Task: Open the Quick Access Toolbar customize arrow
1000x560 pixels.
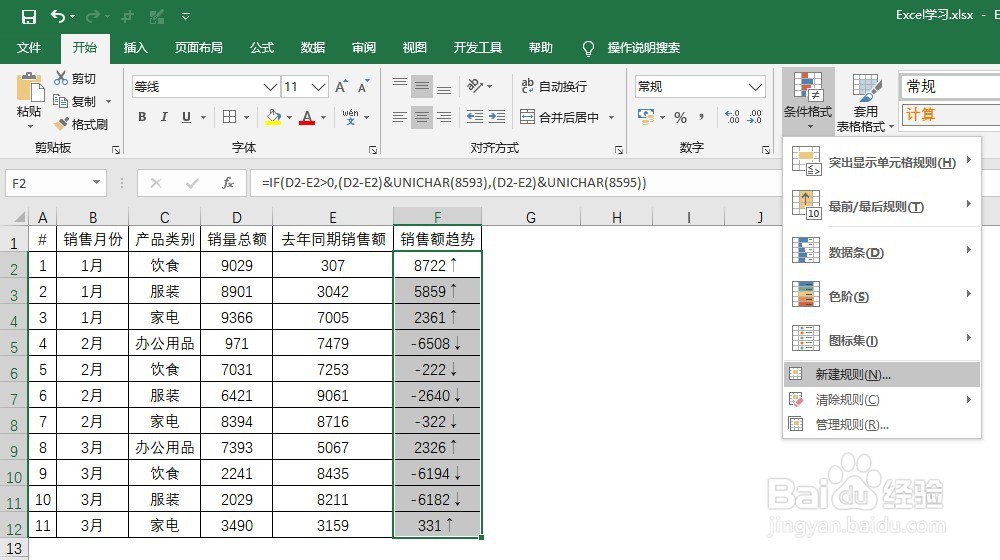Action: [186, 17]
